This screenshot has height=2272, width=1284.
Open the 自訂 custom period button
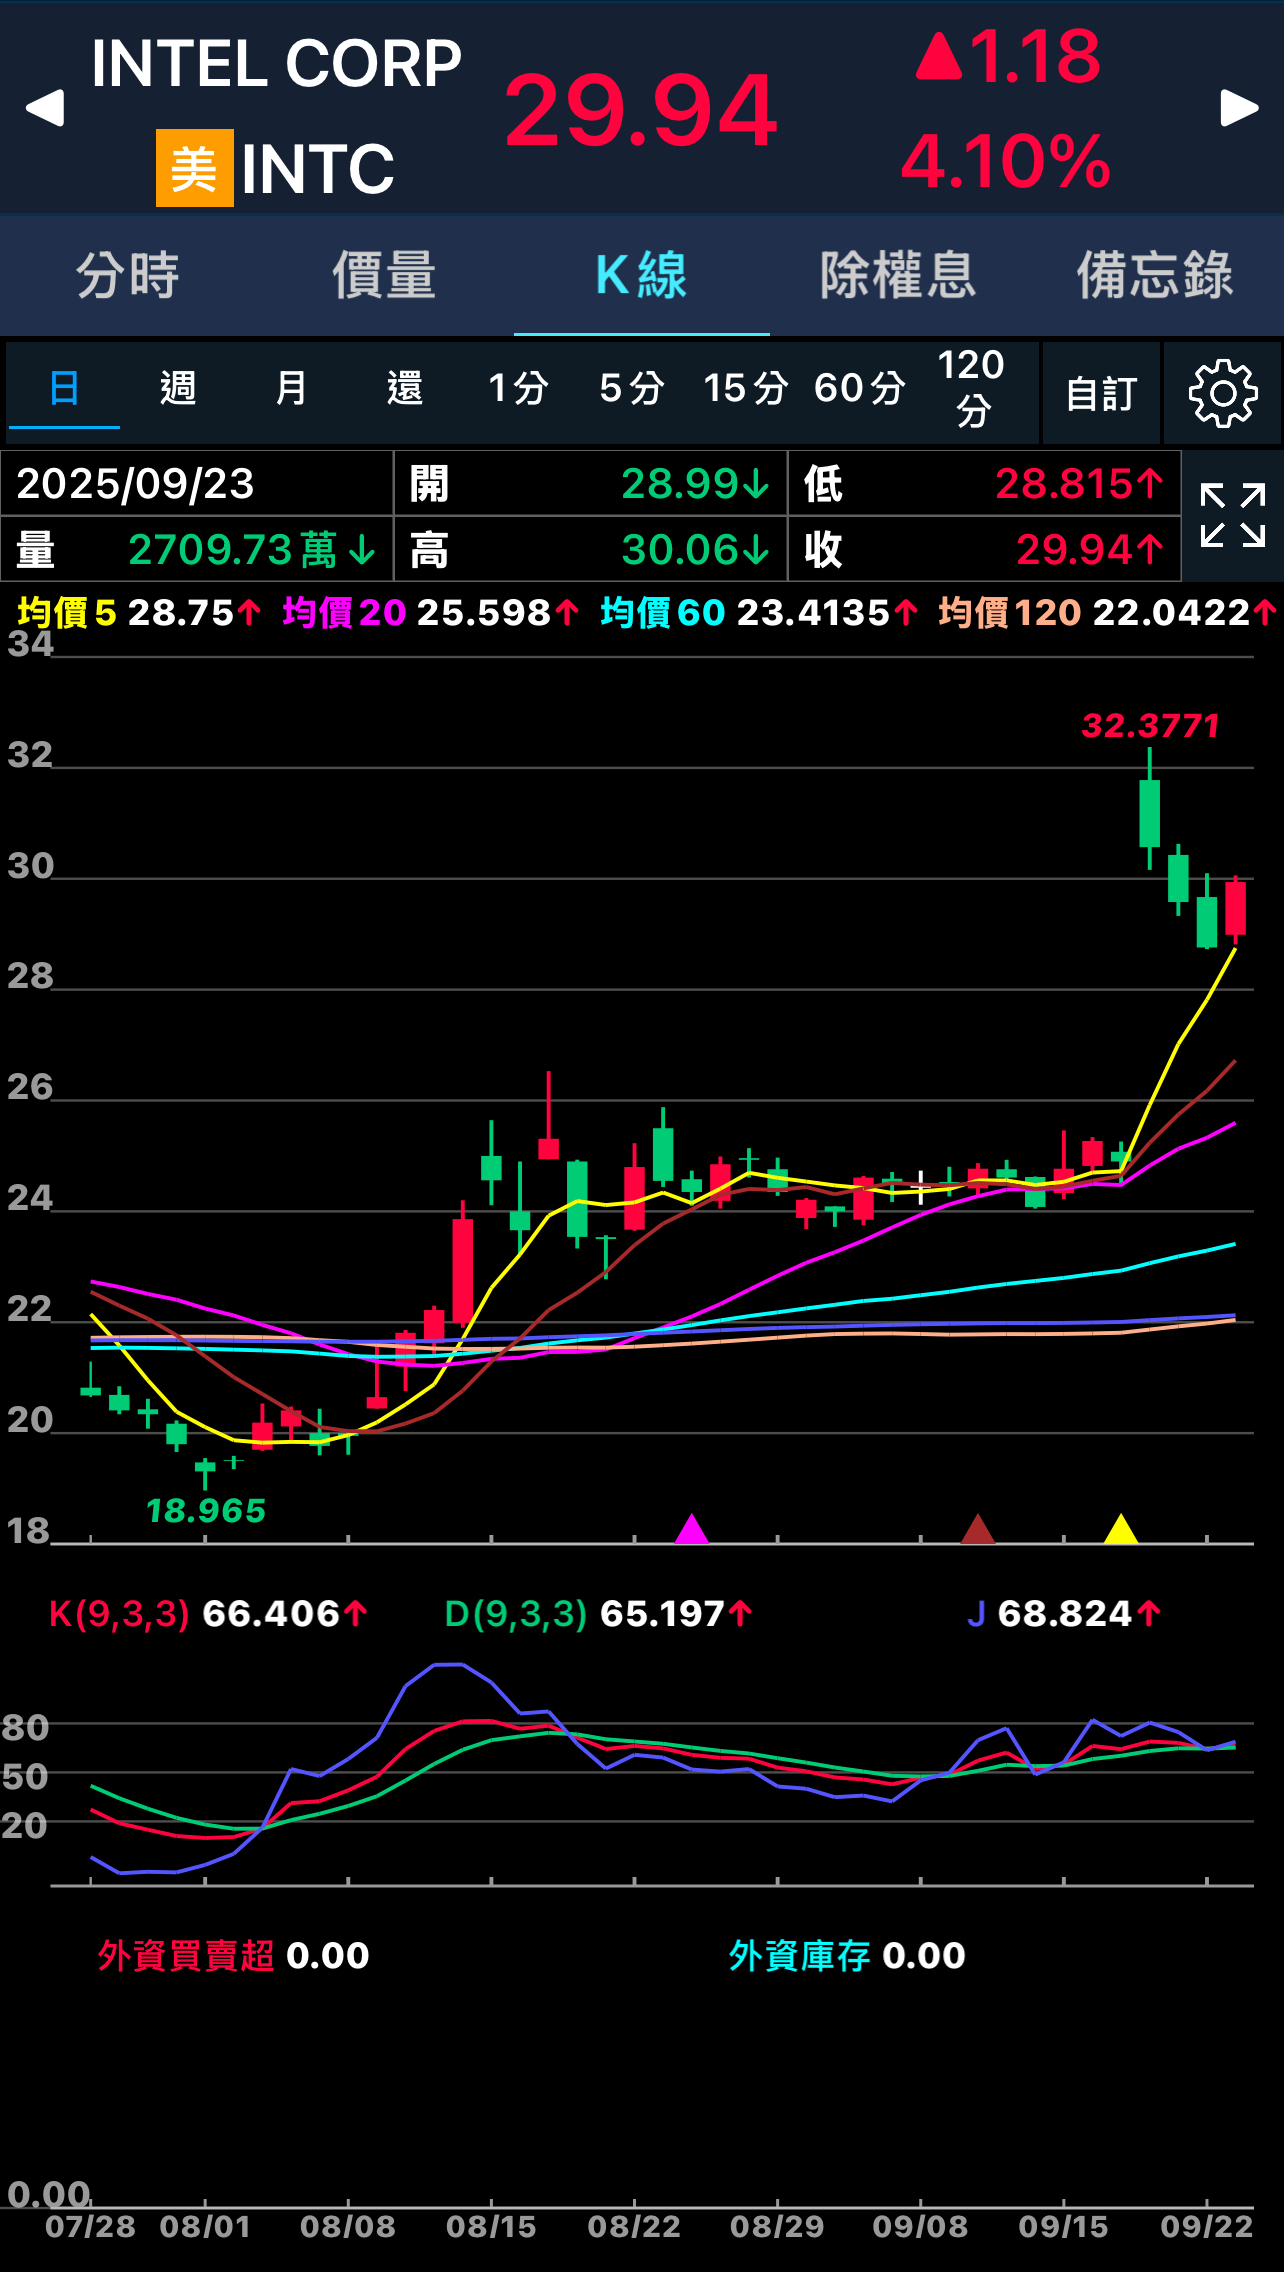1101,393
